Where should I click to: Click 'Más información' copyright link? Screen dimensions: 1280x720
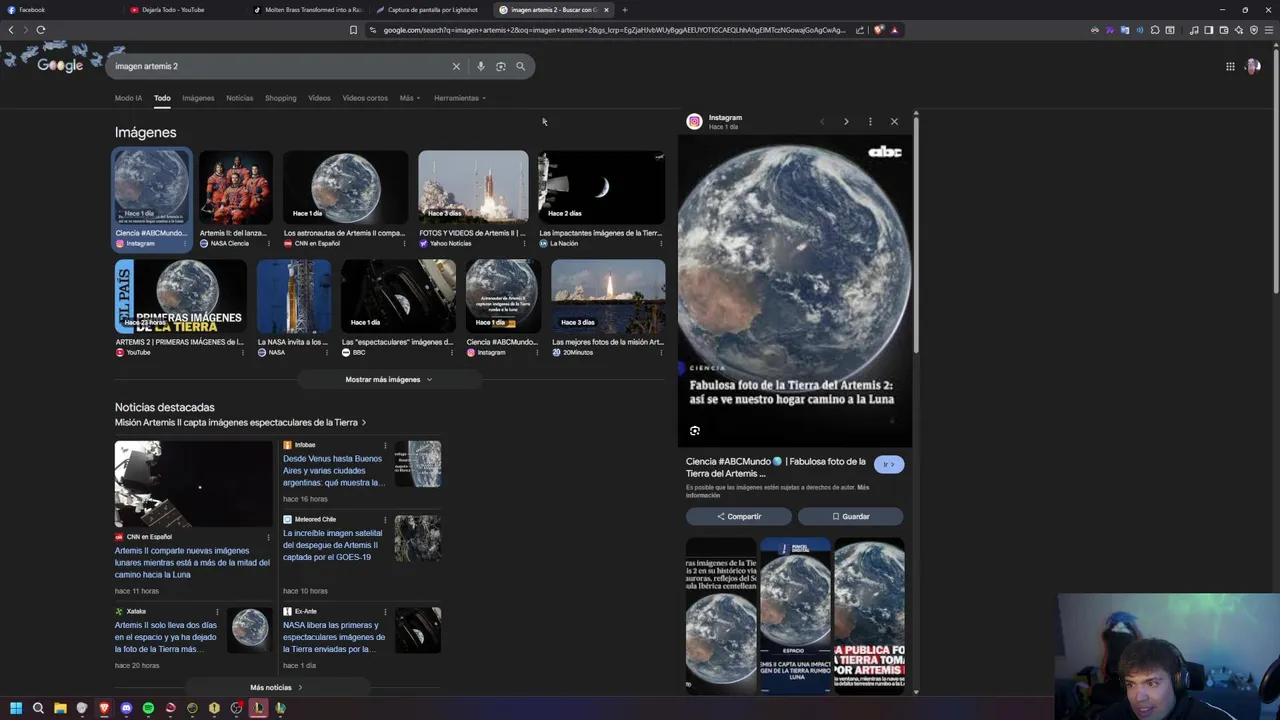point(777,491)
